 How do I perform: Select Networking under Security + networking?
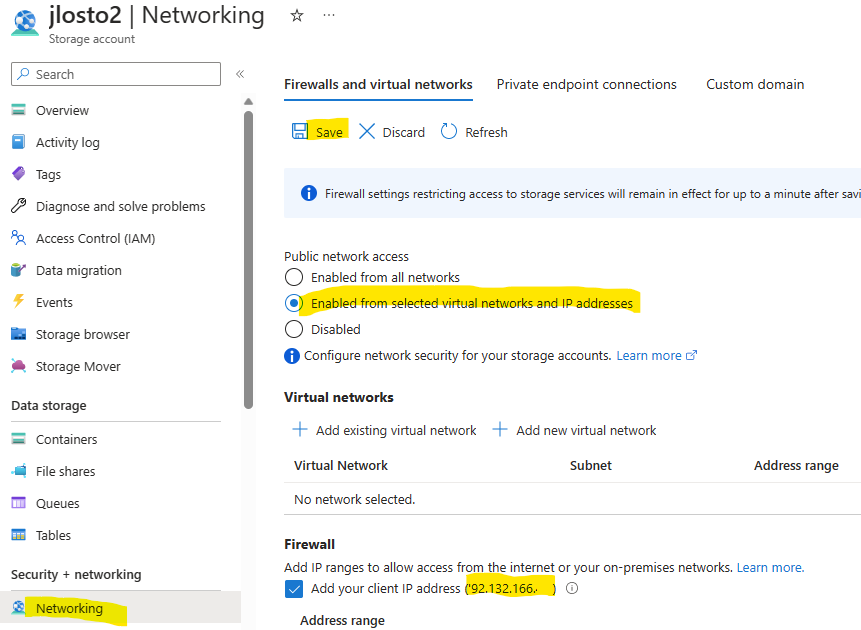tap(69, 608)
